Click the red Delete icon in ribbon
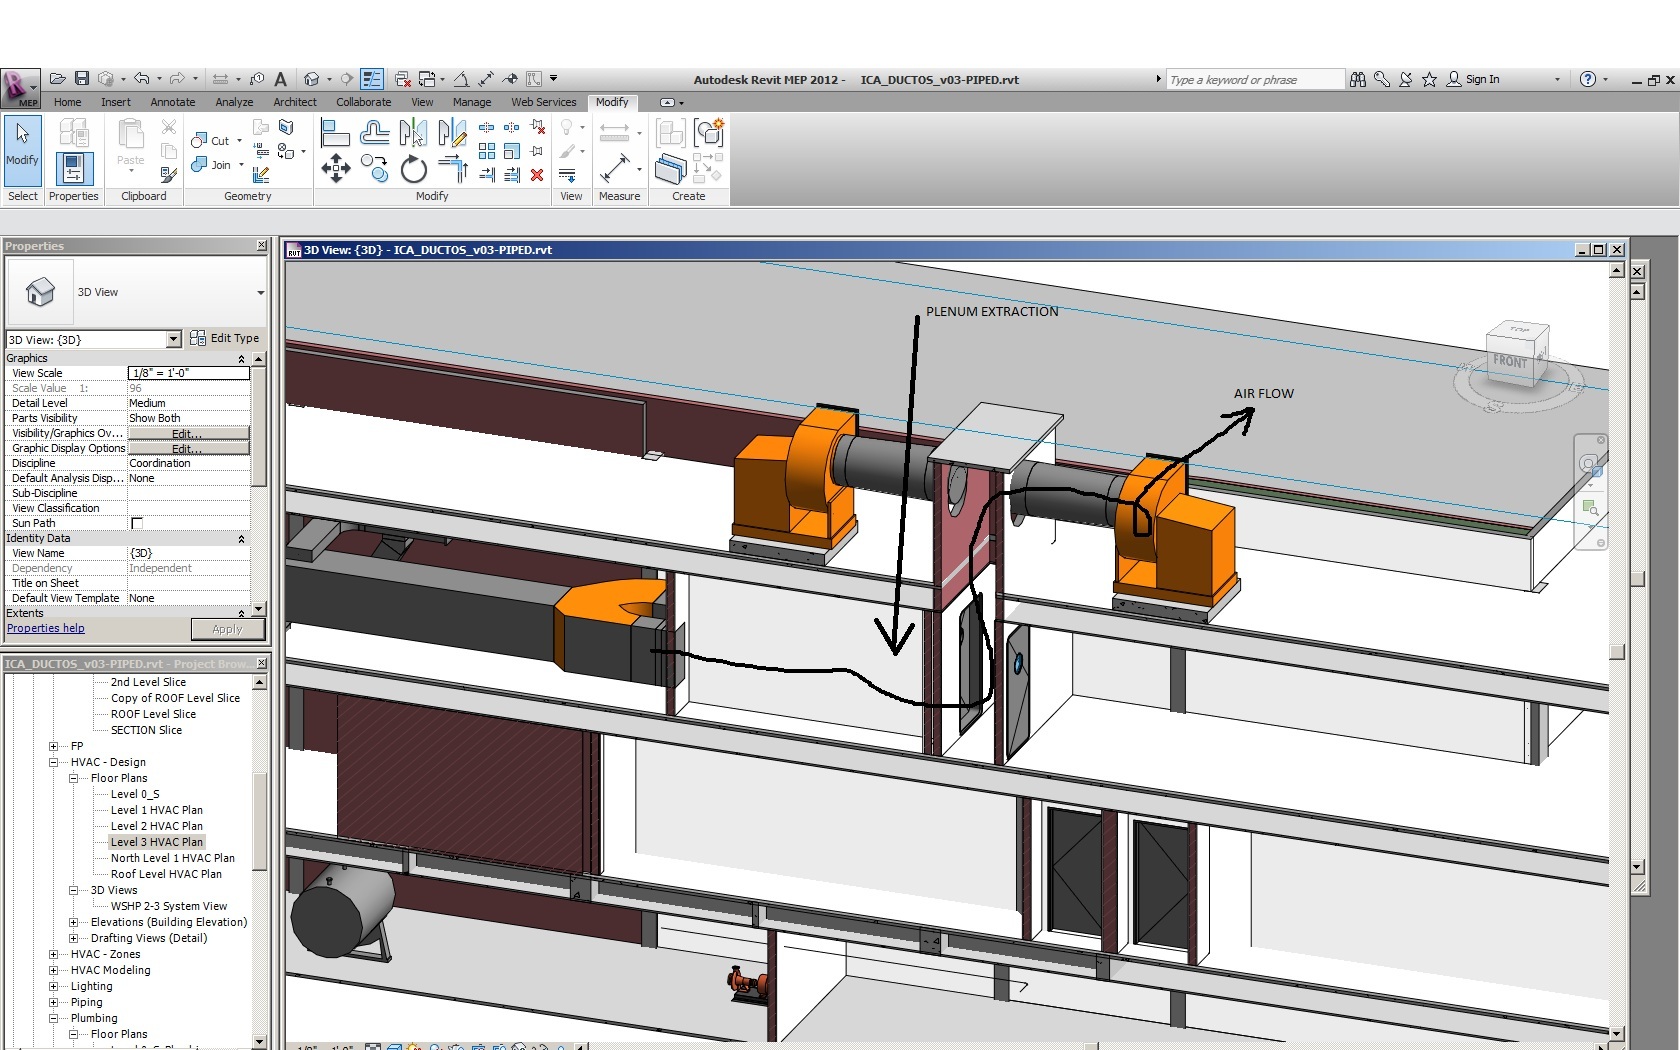 click(x=537, y=176)
